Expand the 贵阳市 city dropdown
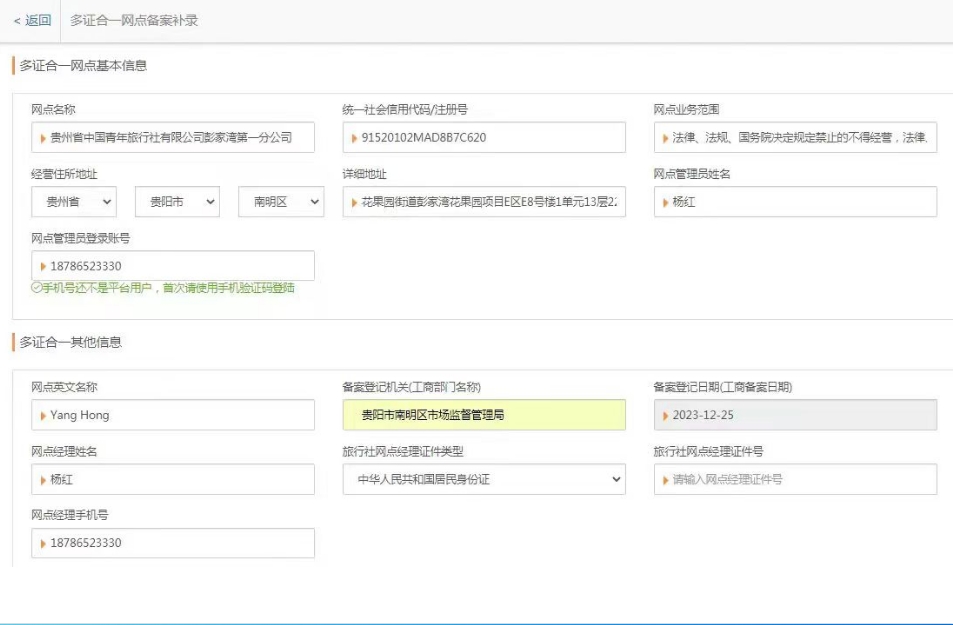 (x=176, y=202)
